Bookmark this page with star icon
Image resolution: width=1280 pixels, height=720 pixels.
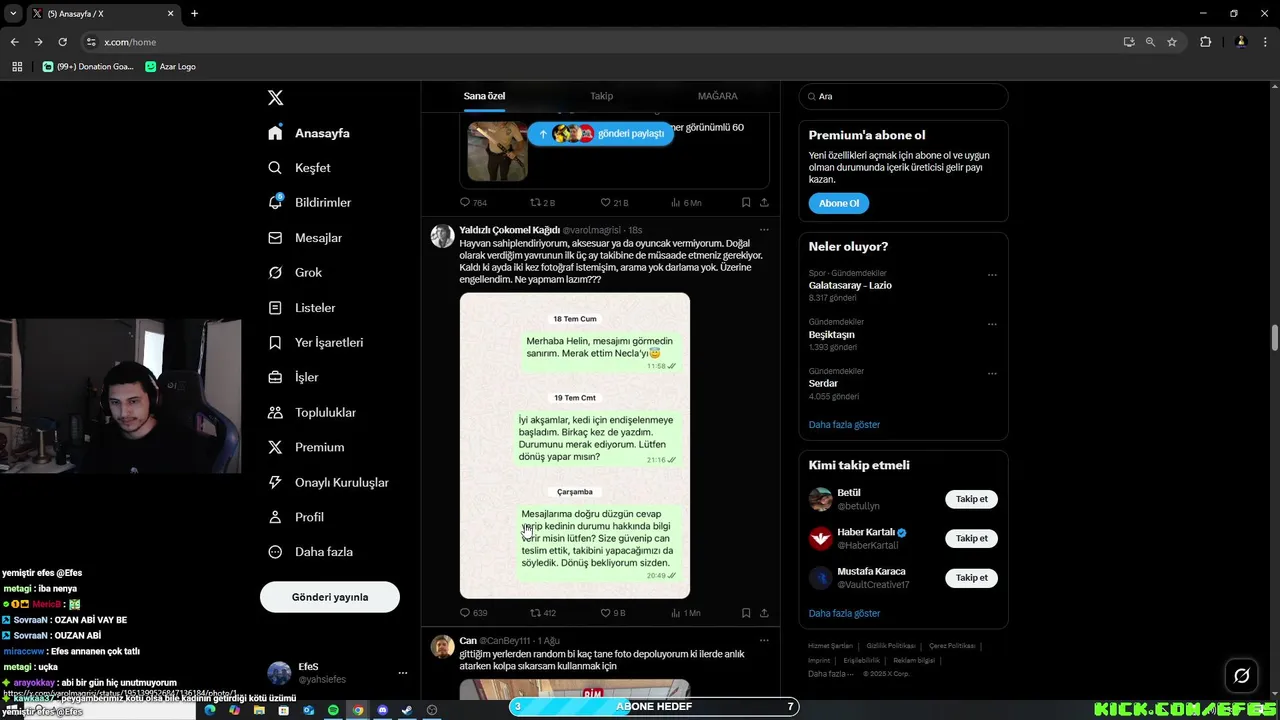pyautogui.click(x=1172, y=42)
